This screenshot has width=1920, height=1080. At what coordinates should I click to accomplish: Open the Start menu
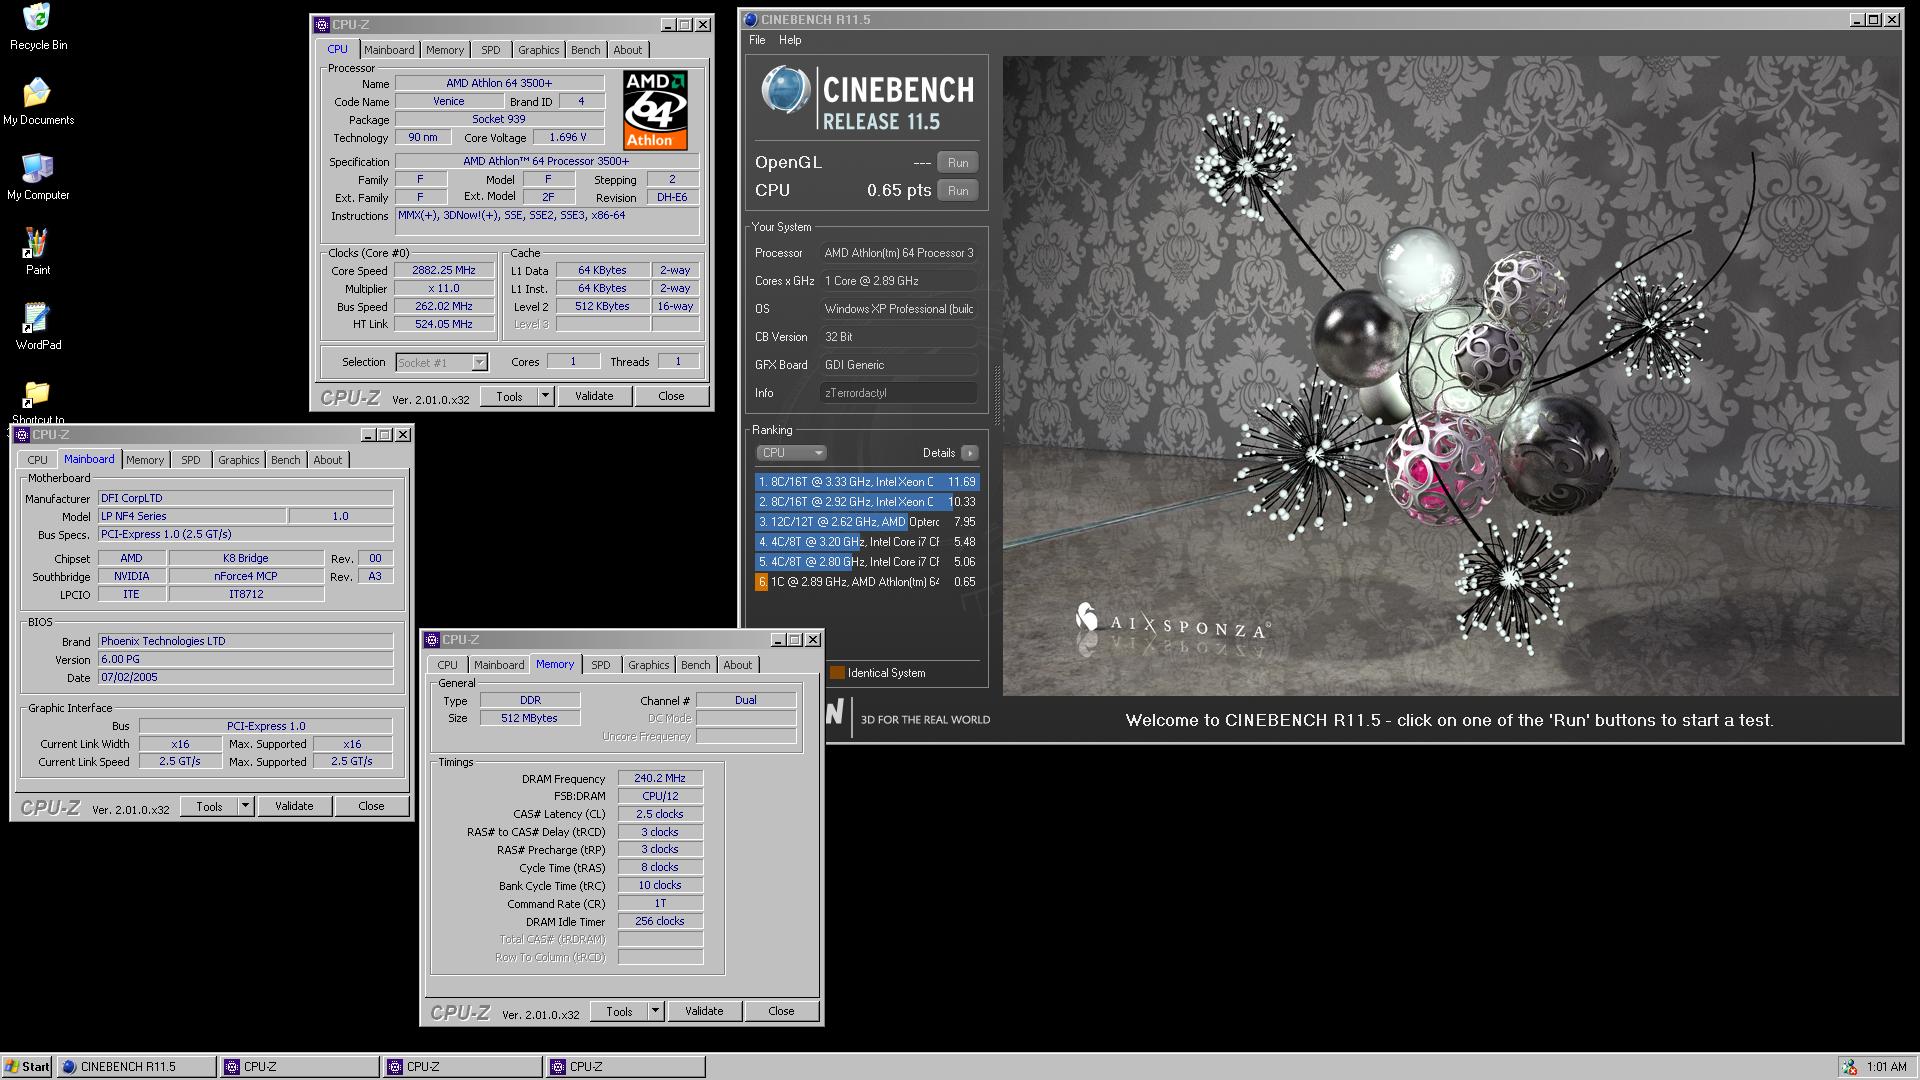coord(27,1067)
